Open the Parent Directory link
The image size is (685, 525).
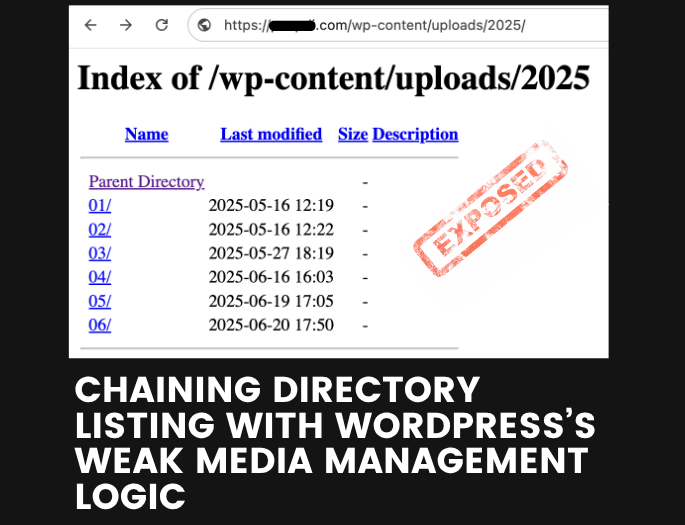[146, 182]
